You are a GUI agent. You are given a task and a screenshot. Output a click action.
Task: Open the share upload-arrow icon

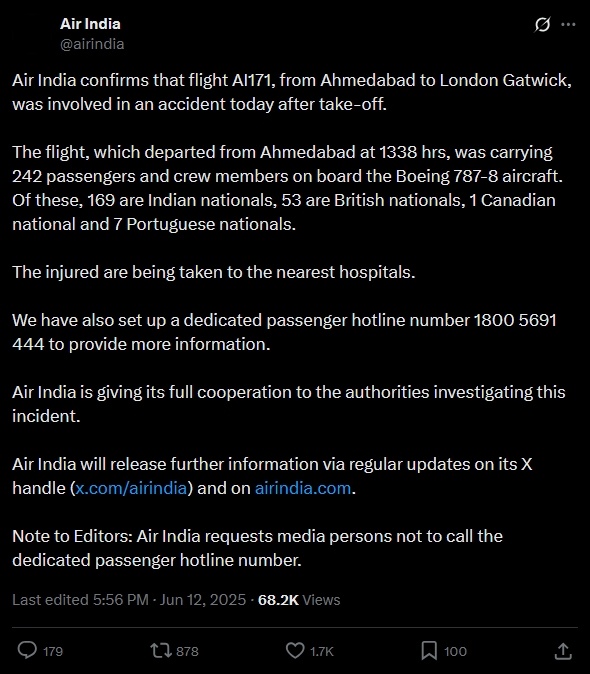pyautogui.click(x=563, y=650)
